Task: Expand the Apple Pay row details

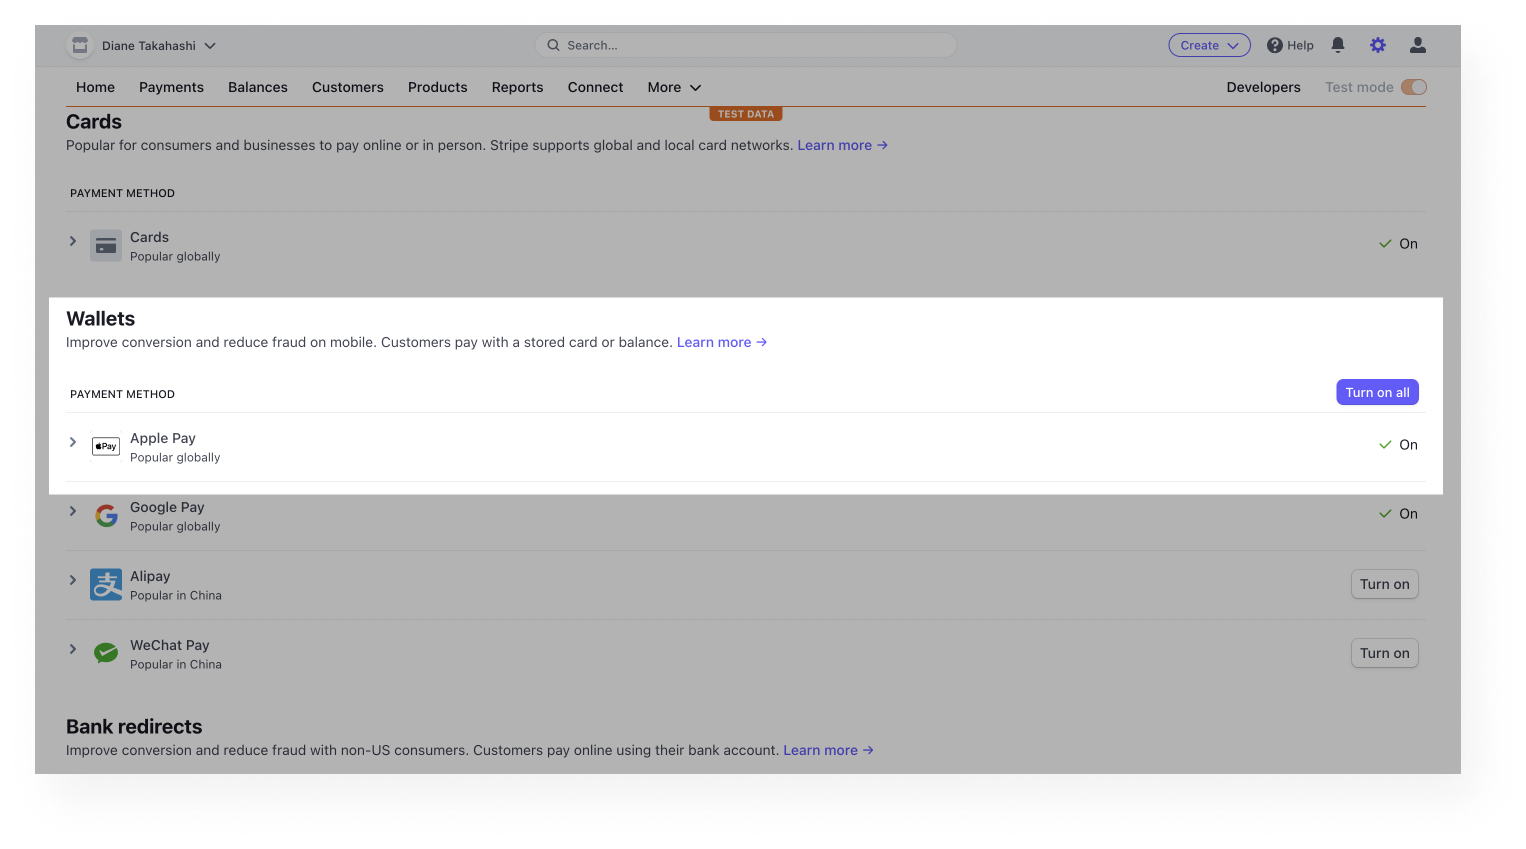Action: (x=72, y=442)
